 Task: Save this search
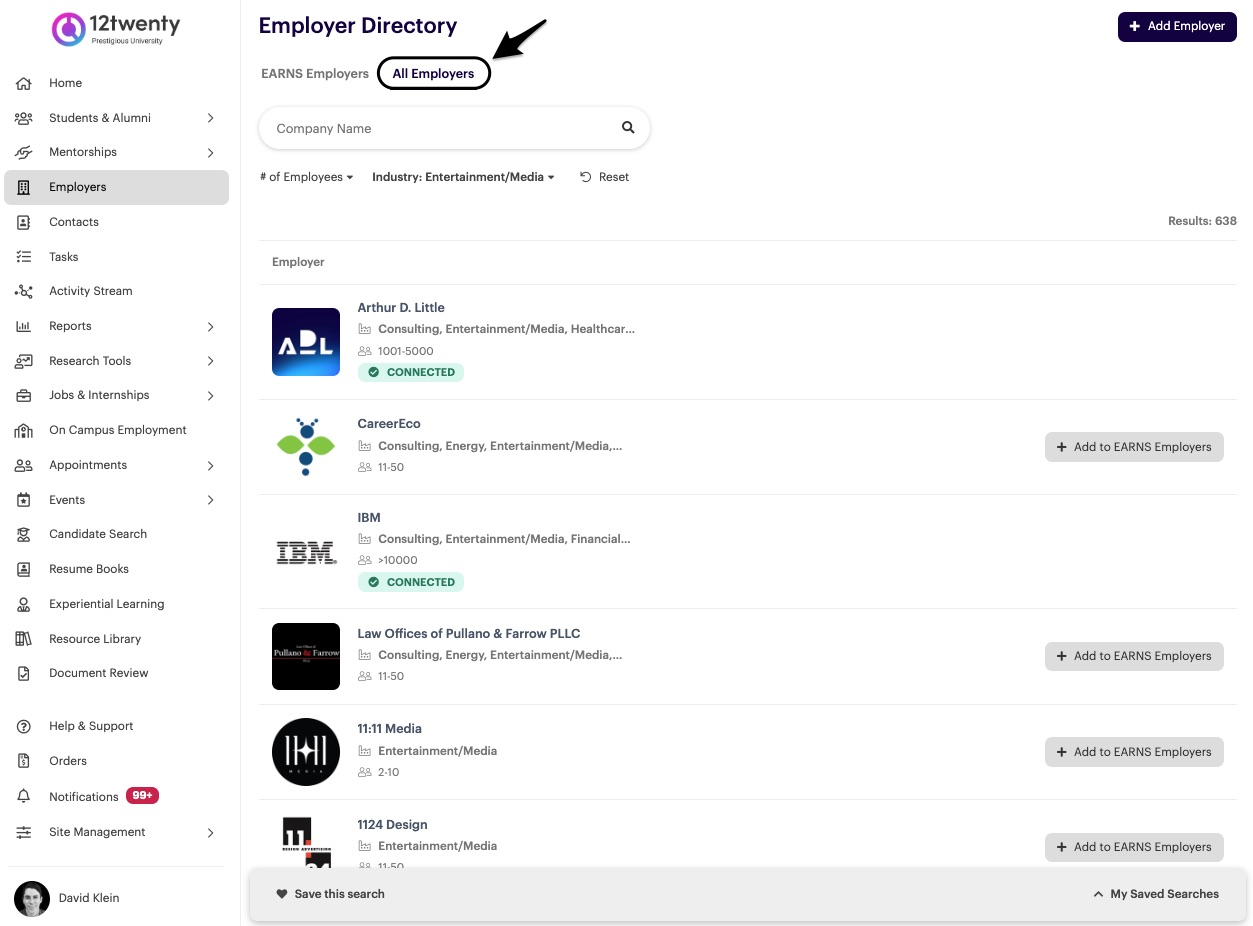click(330, 894)
